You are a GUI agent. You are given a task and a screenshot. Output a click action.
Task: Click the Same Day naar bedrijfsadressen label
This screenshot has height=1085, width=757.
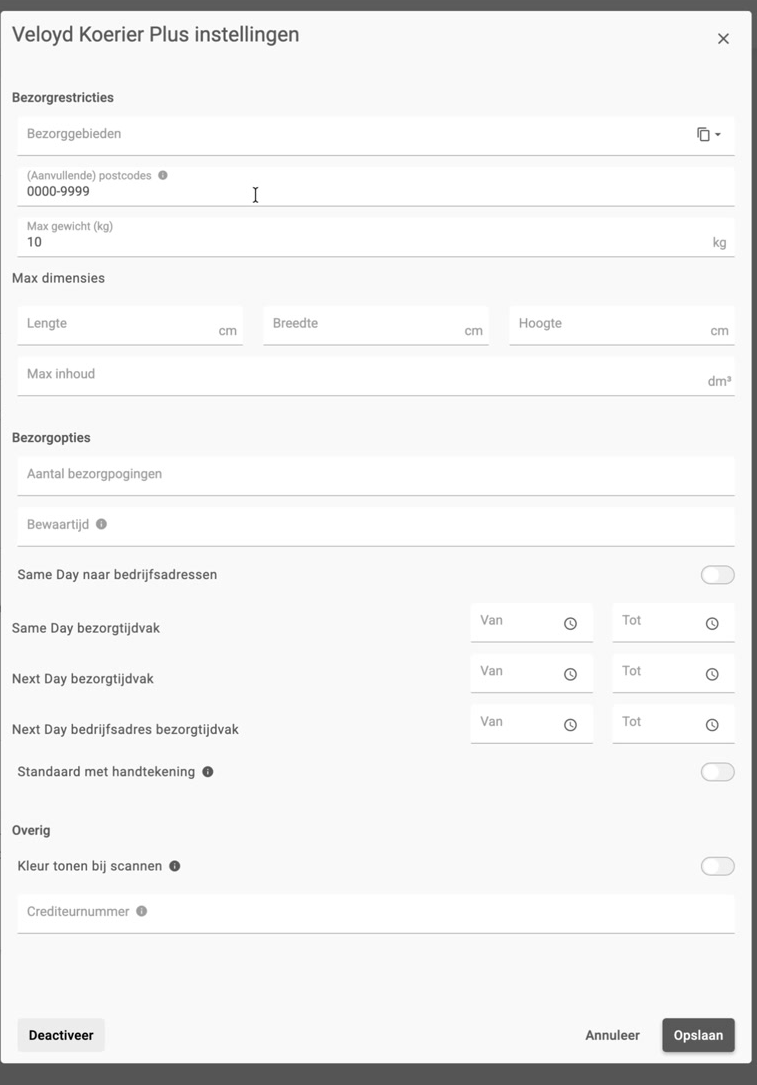(x=117, y=575)
